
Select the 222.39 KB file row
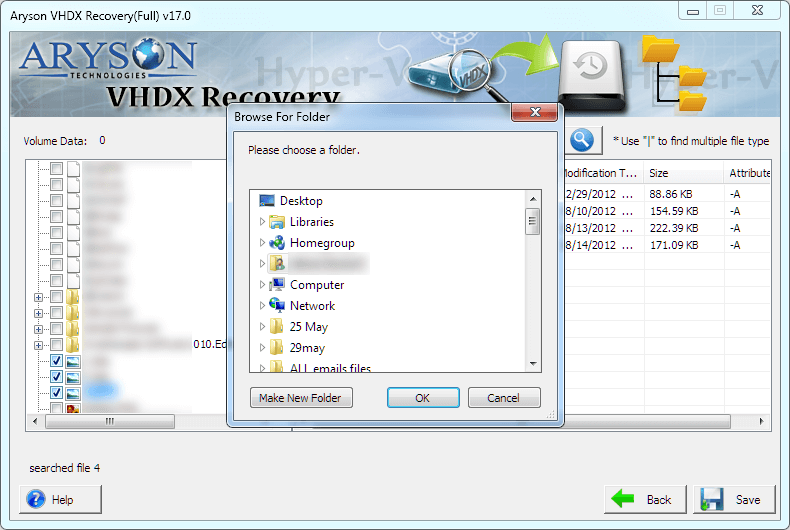pyautogui.click(x=667, y=228)
